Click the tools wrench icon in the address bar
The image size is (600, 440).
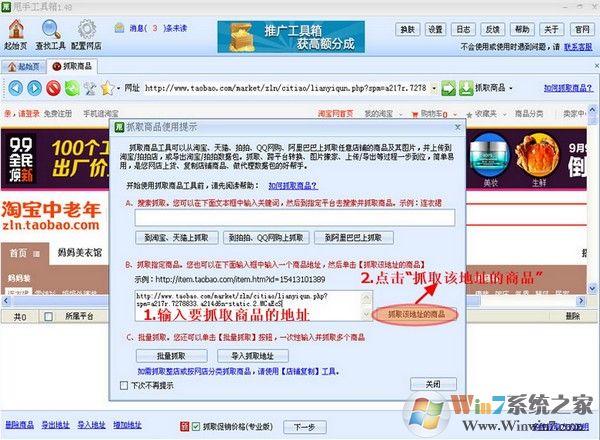[x=90, y=88]
